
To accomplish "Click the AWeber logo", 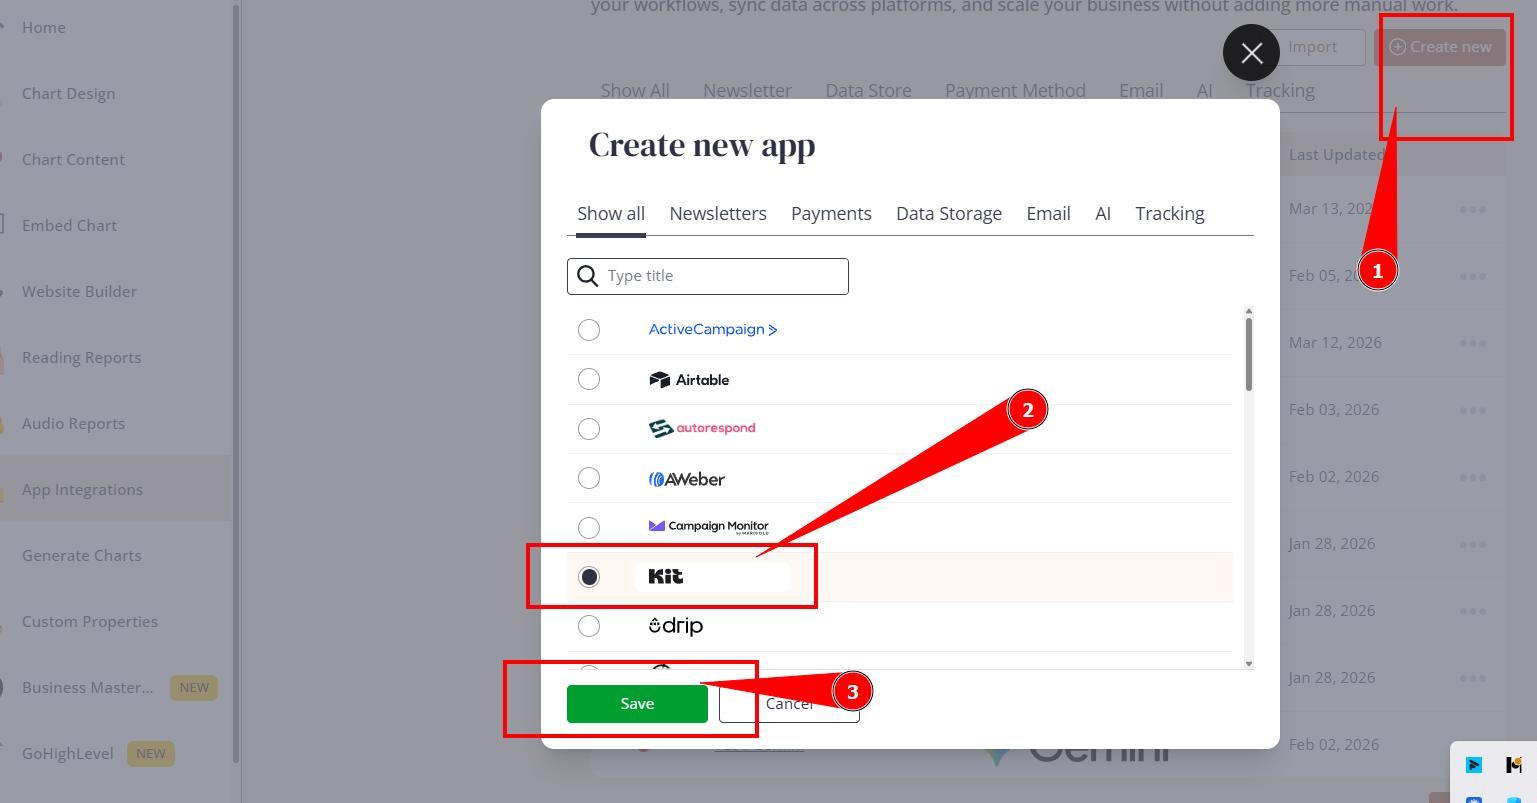I will [687, 479].
